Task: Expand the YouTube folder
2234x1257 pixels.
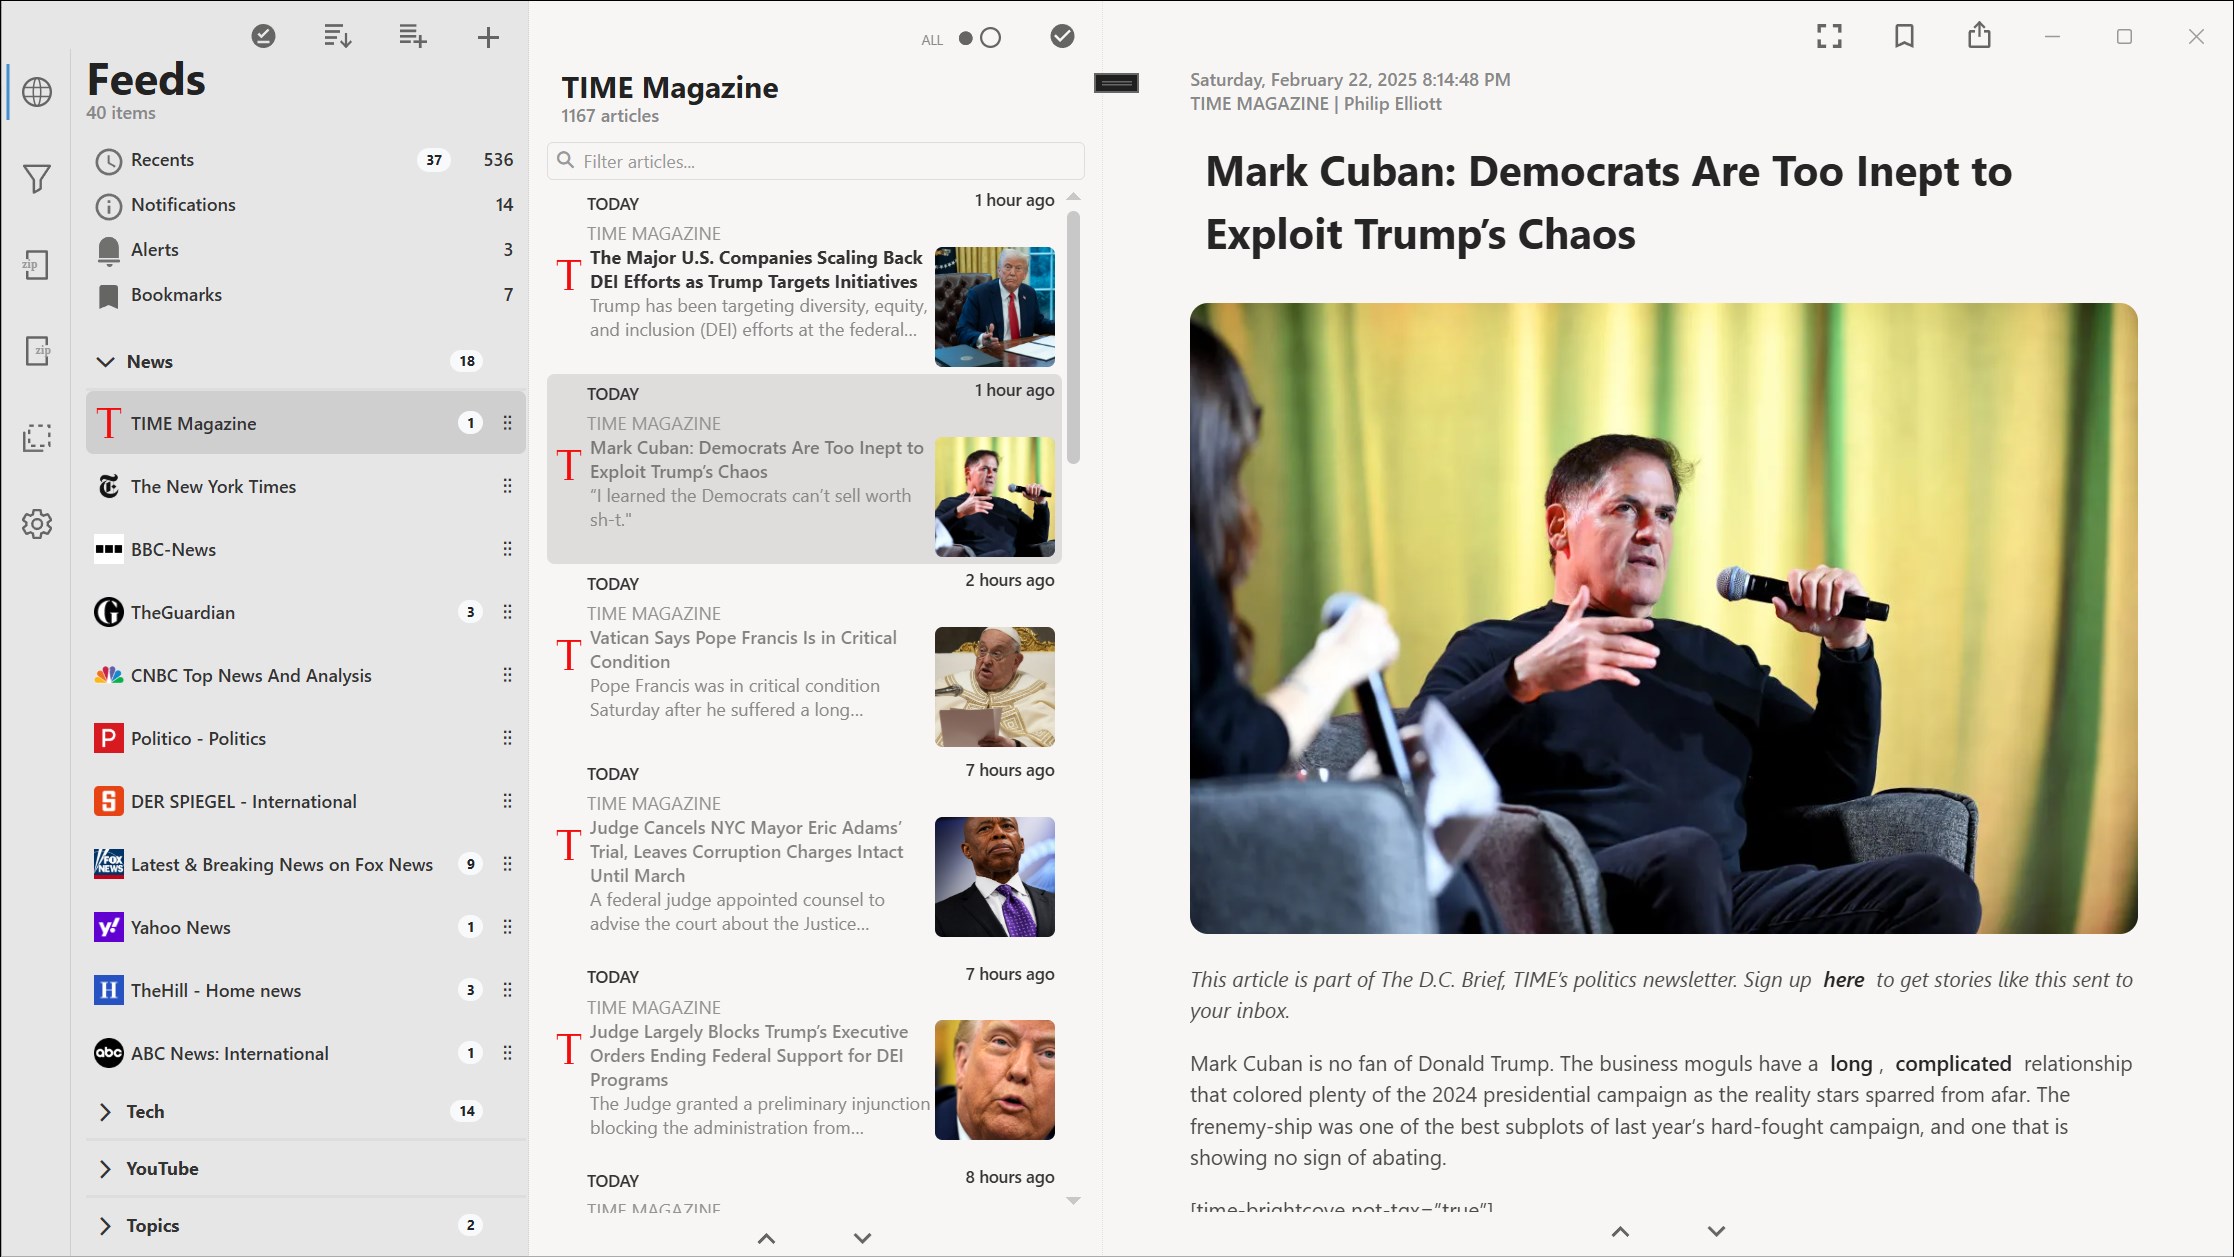Action: point(105,1169)
